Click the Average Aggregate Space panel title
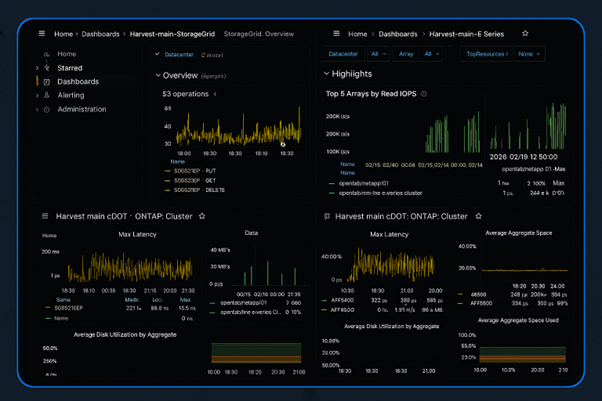Screen dimensions: 602x401 pyautogui.click(x=519, y=233)
